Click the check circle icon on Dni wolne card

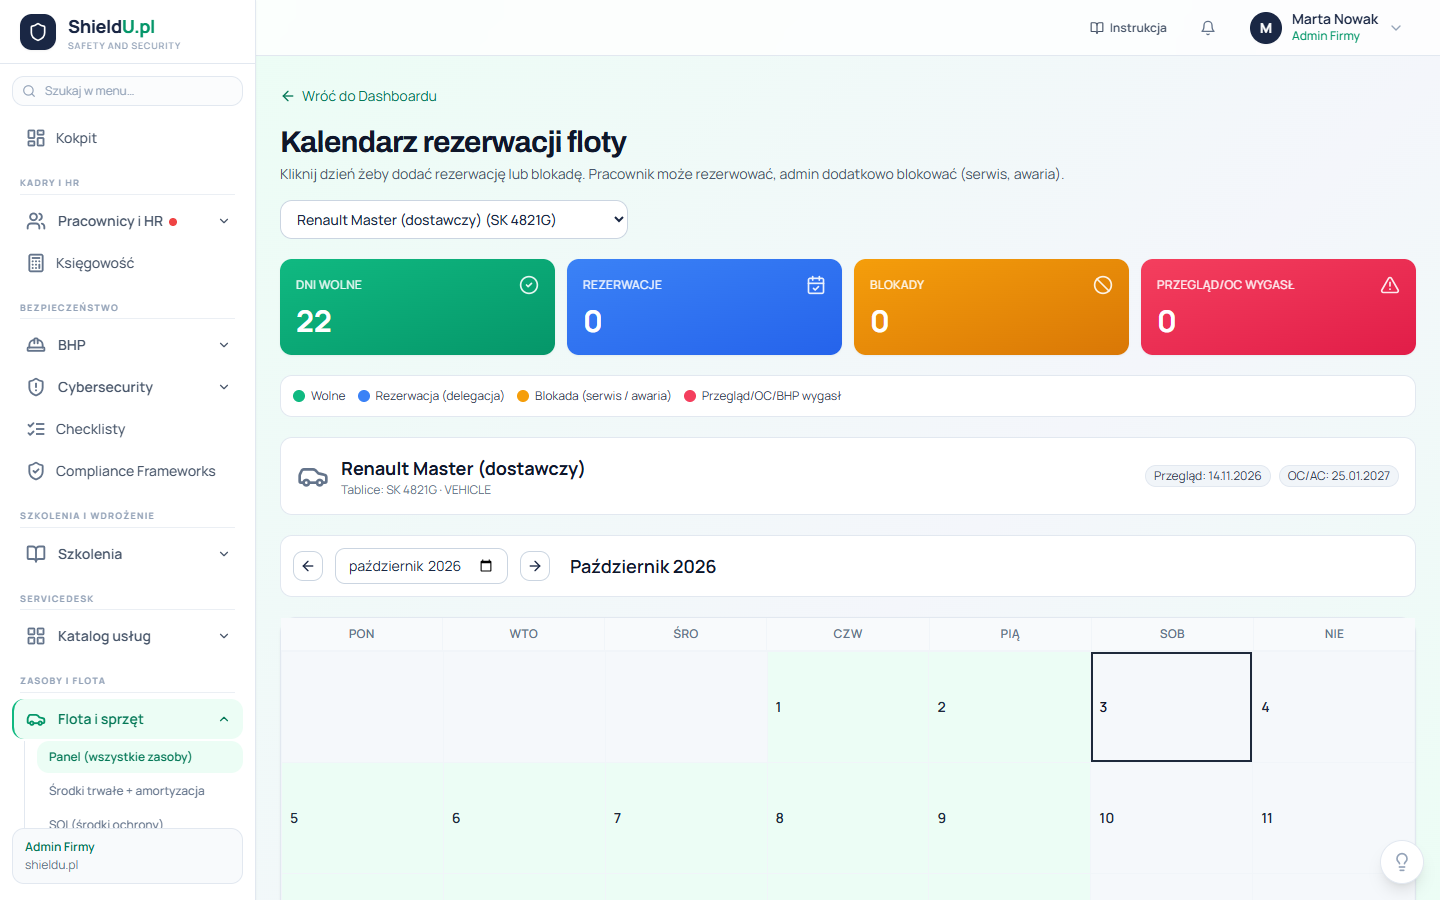click(x=529, y=285)
